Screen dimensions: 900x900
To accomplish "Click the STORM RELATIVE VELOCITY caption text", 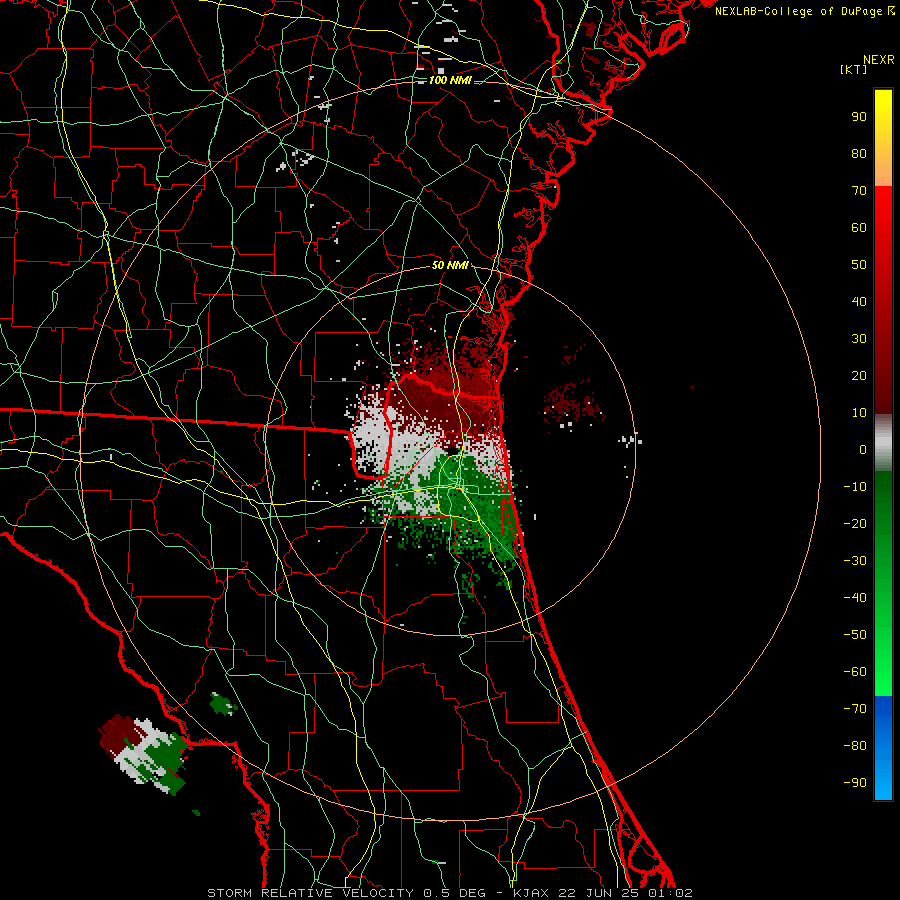I will pos(311,893).
